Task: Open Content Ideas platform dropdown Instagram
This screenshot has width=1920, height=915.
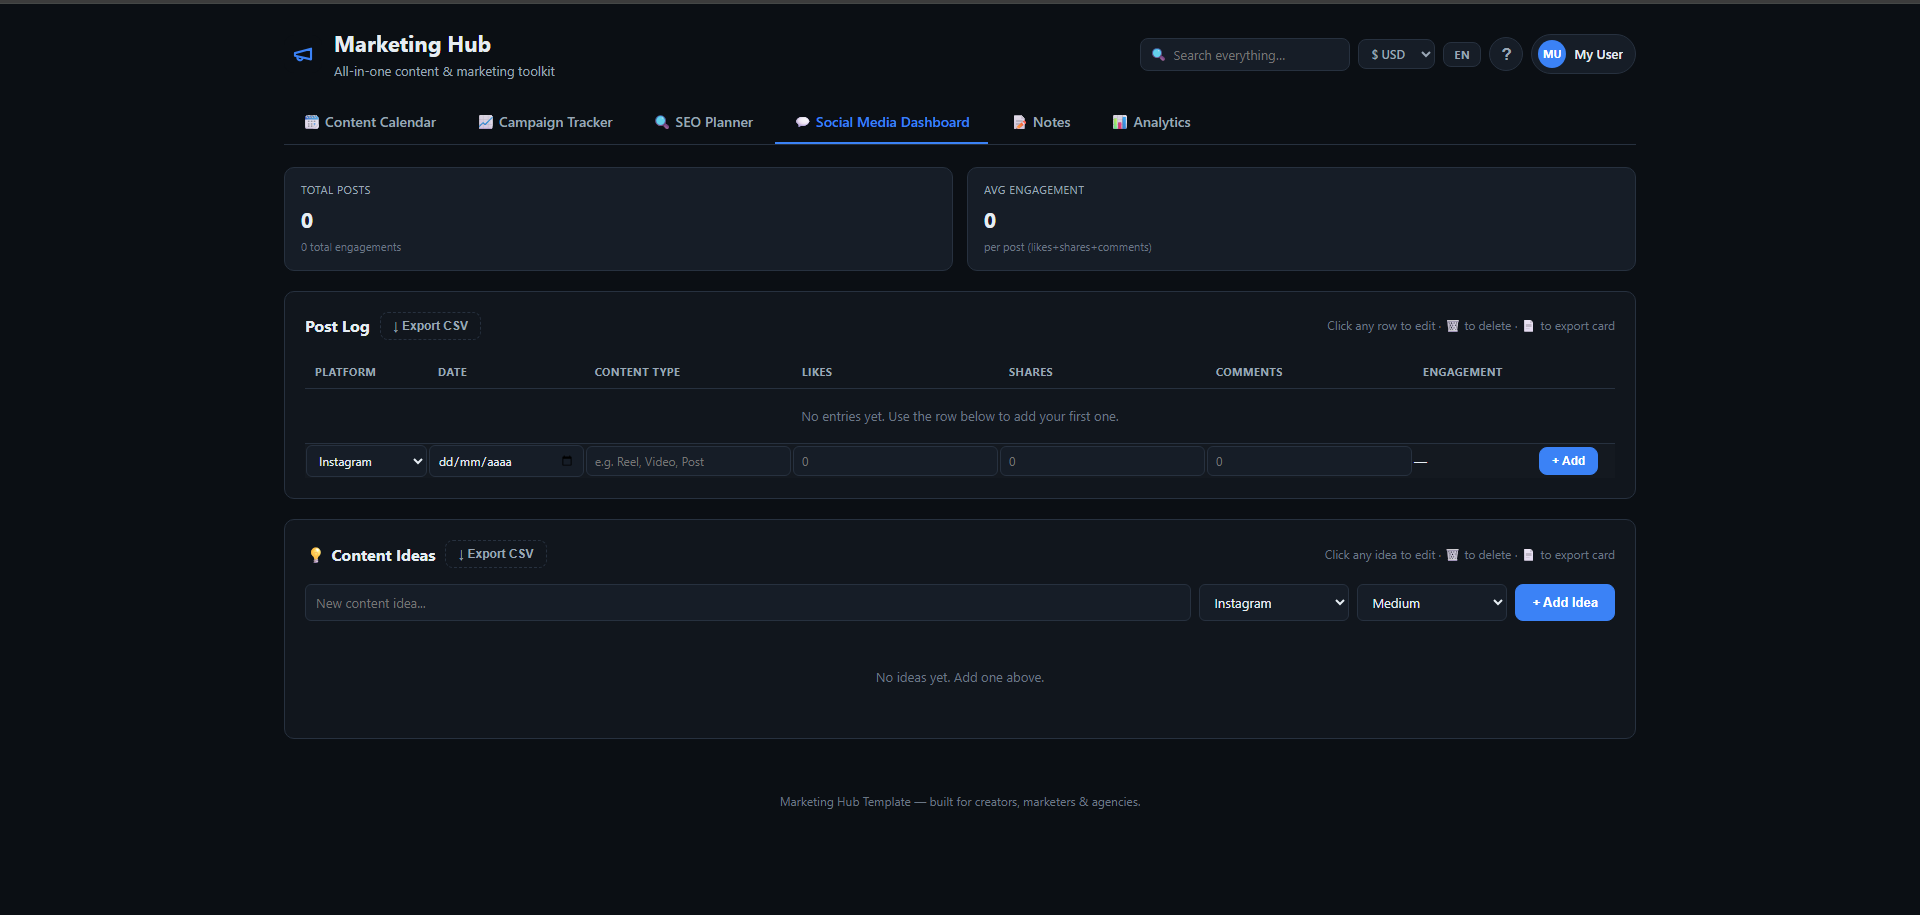Action: tap(1274, 603)
